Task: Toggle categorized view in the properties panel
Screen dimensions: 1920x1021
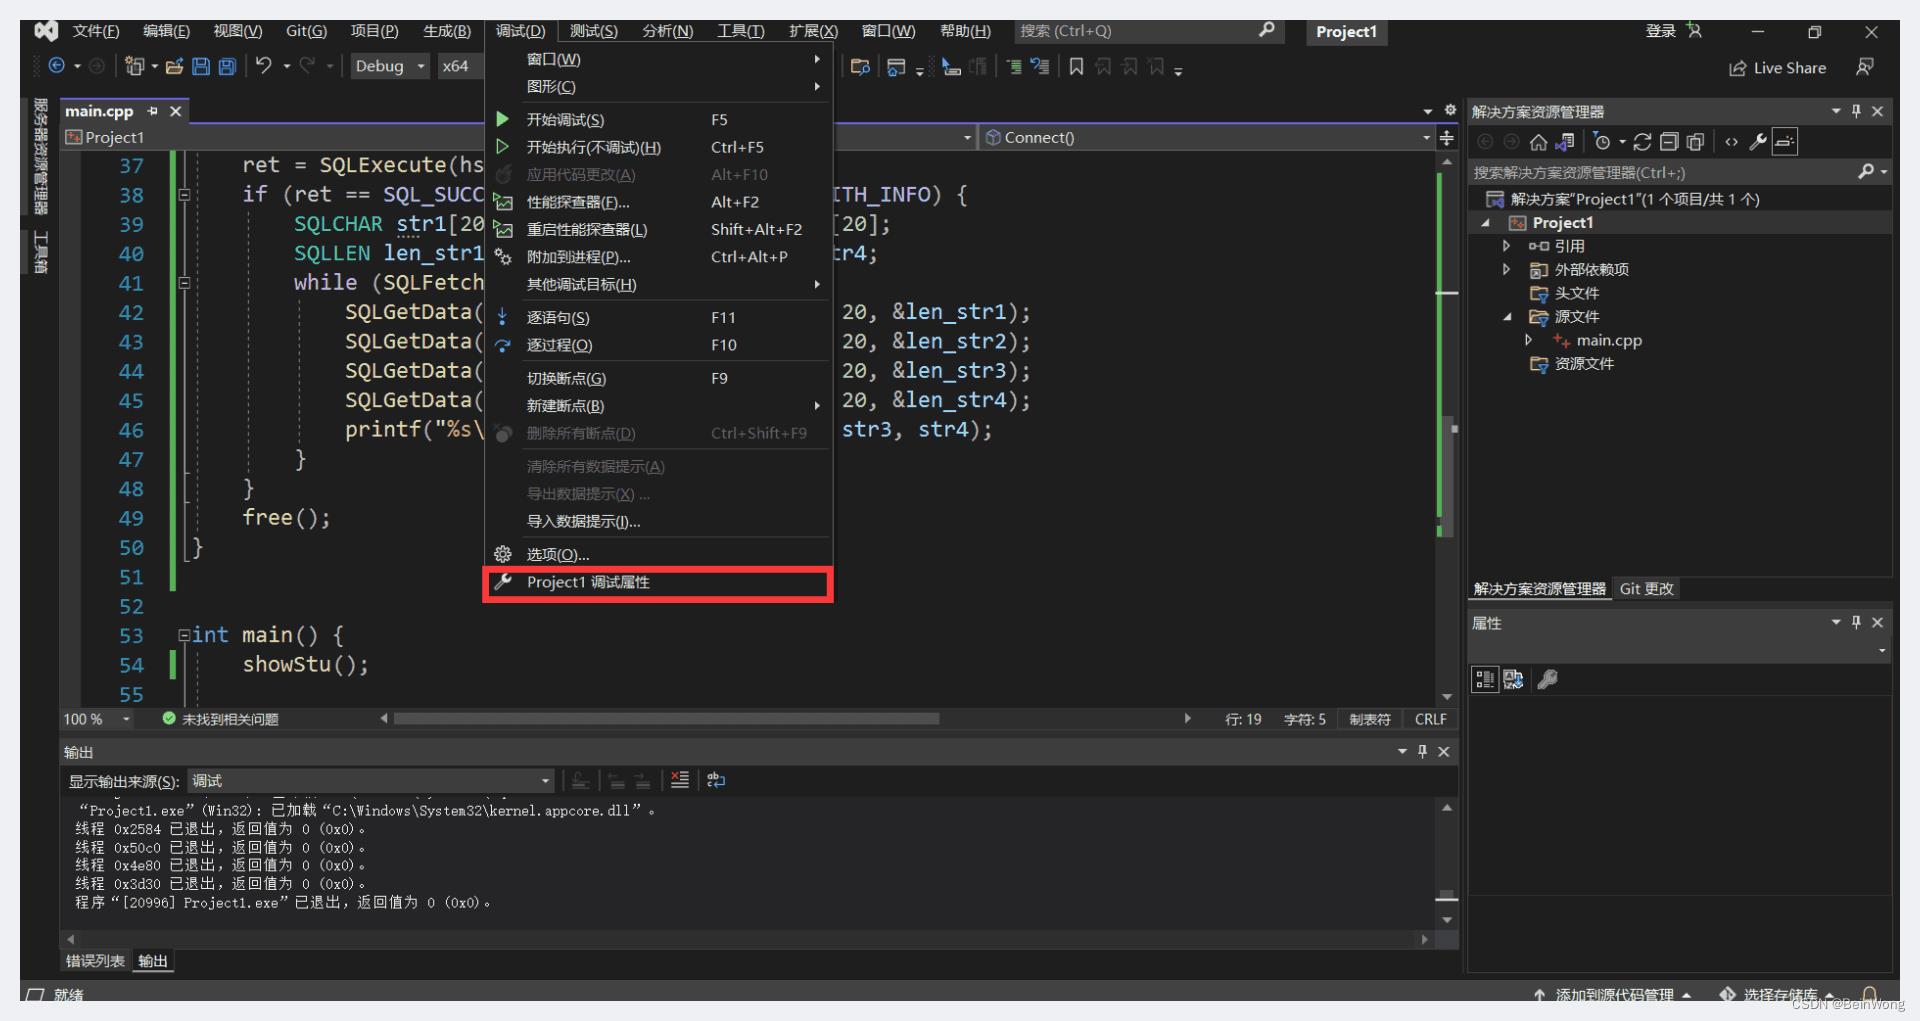Action: pyautogui.click(x=1485, y=680)
